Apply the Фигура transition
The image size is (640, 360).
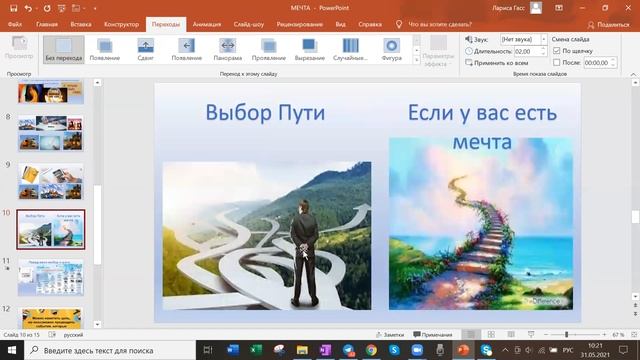click(x=391, y=49)
